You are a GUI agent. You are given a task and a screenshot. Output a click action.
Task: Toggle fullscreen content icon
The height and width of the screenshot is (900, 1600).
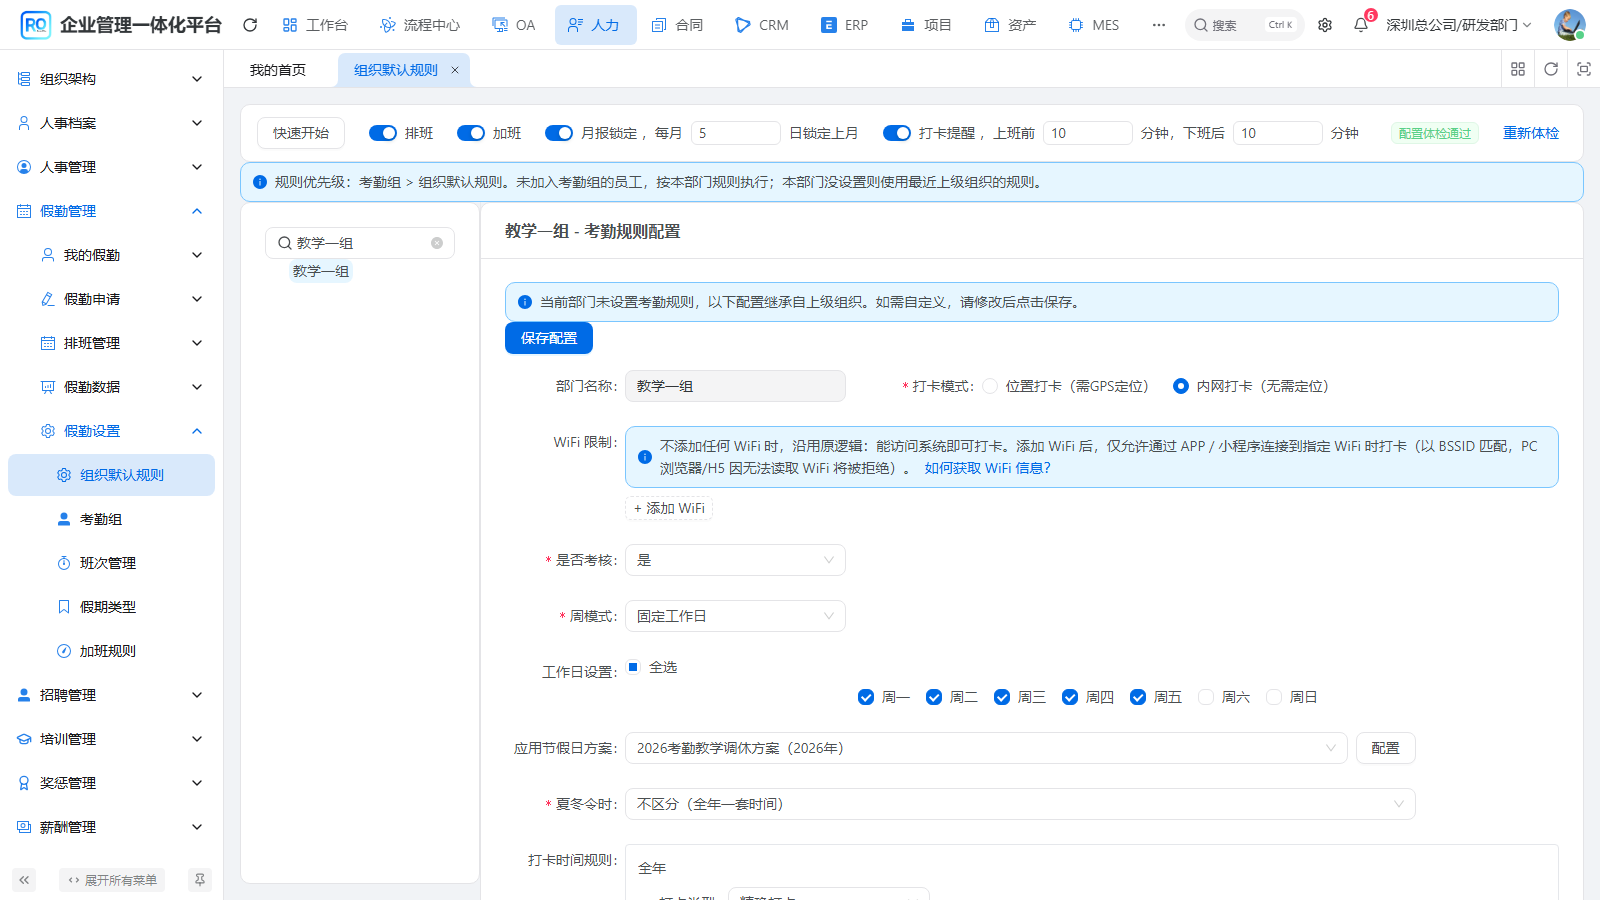pos(1584,69)
